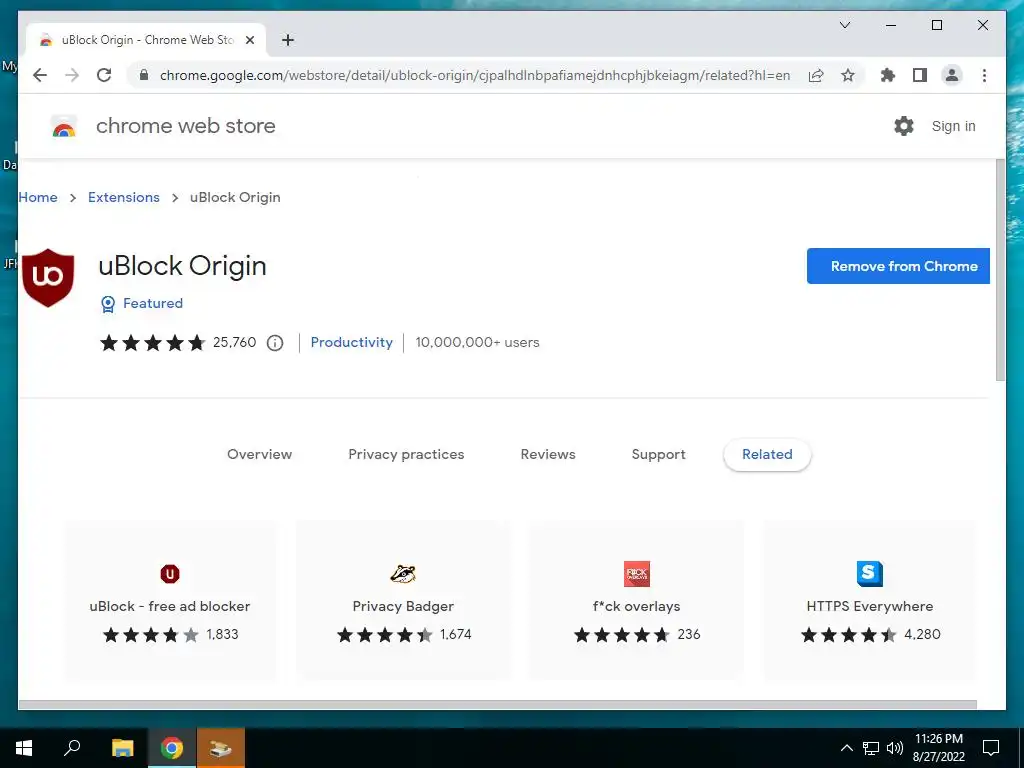The width and height of the screenshot is (1024, 768).
Task: Share this page via address bar icon
Action: (x=816, y=75)
